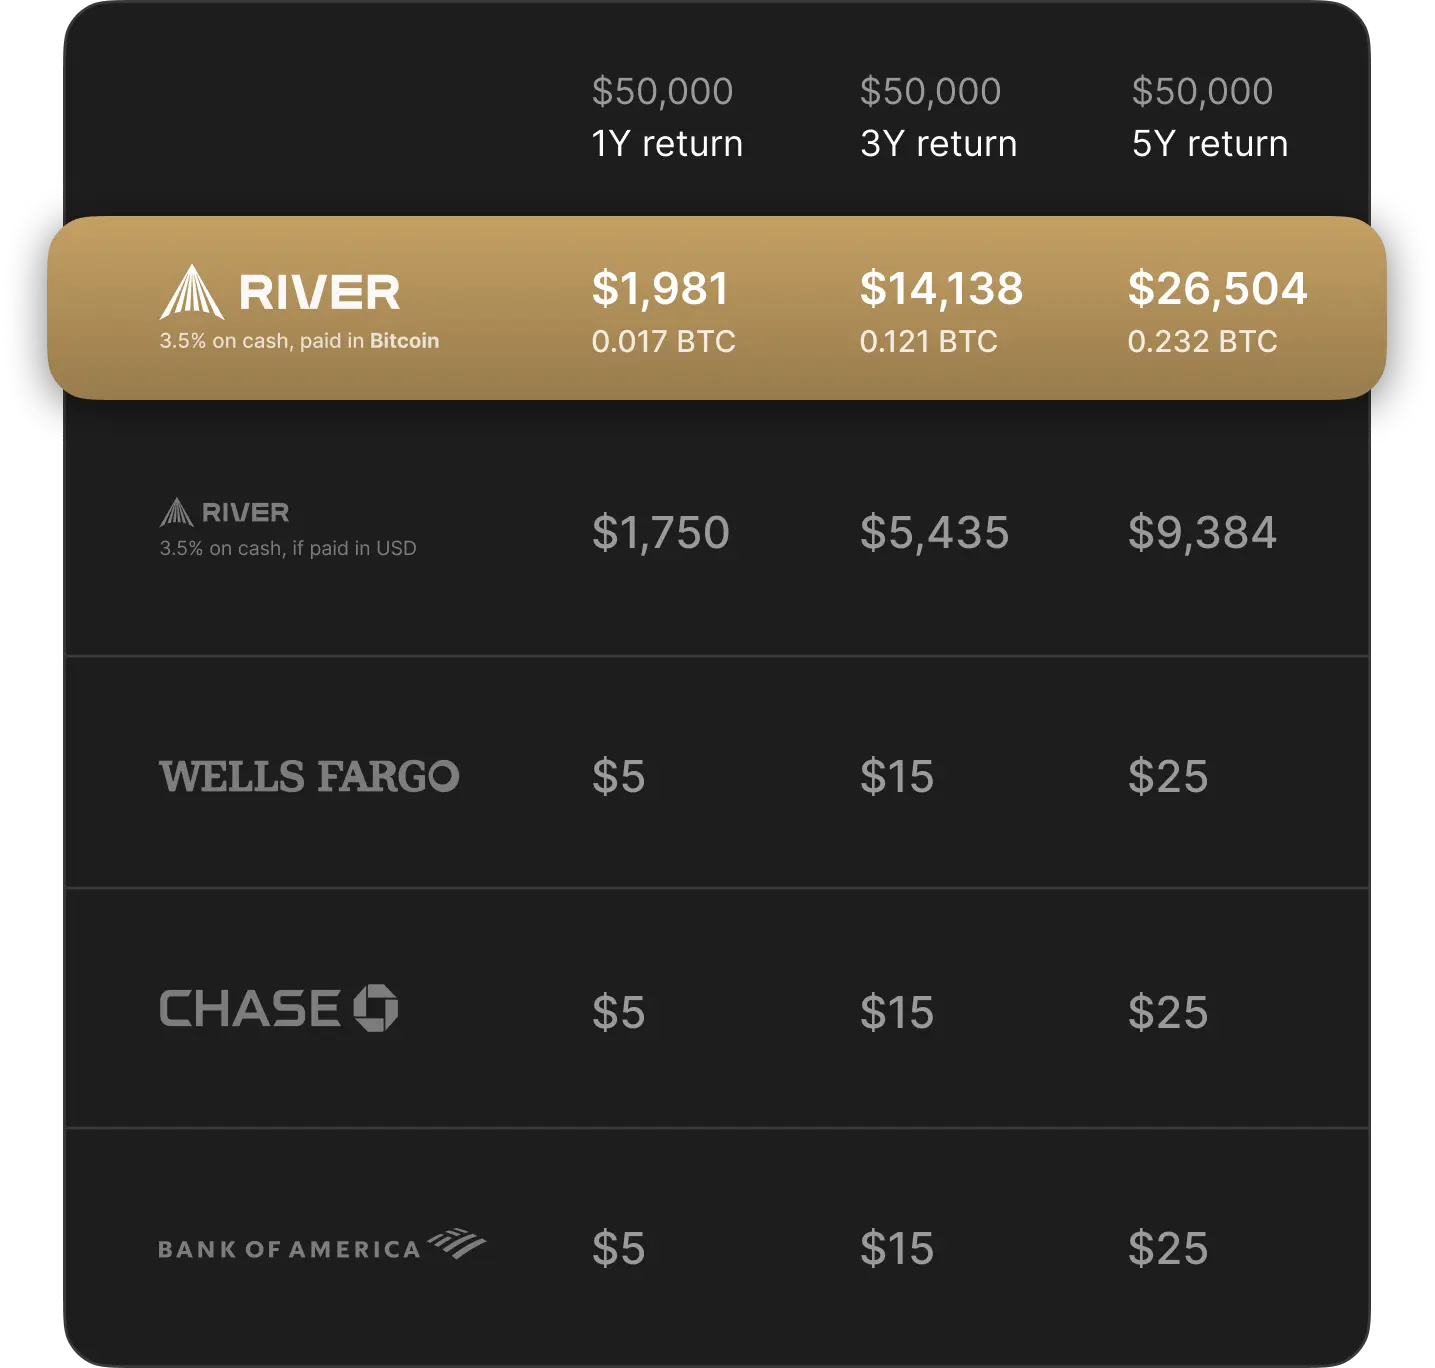Click the gold River logo icon
Screen dimensions: 1435x1368
point(192,292)
